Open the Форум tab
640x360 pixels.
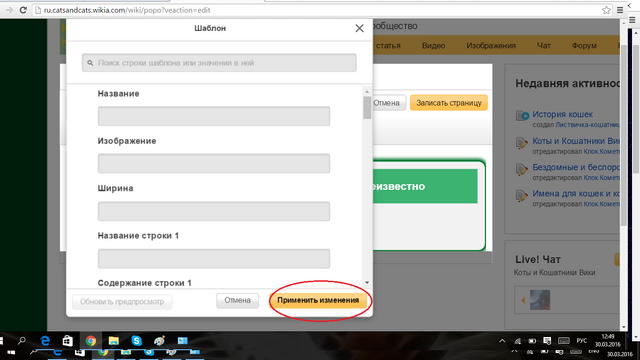tap(584, 45)
